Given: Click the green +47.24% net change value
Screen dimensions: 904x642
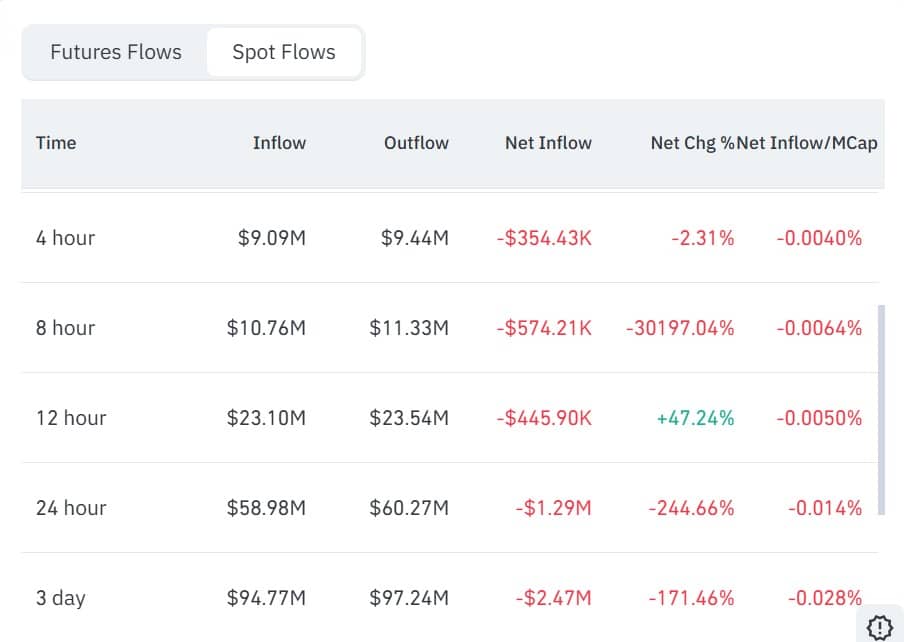Looking at the screenshot, I should (695, 418).
